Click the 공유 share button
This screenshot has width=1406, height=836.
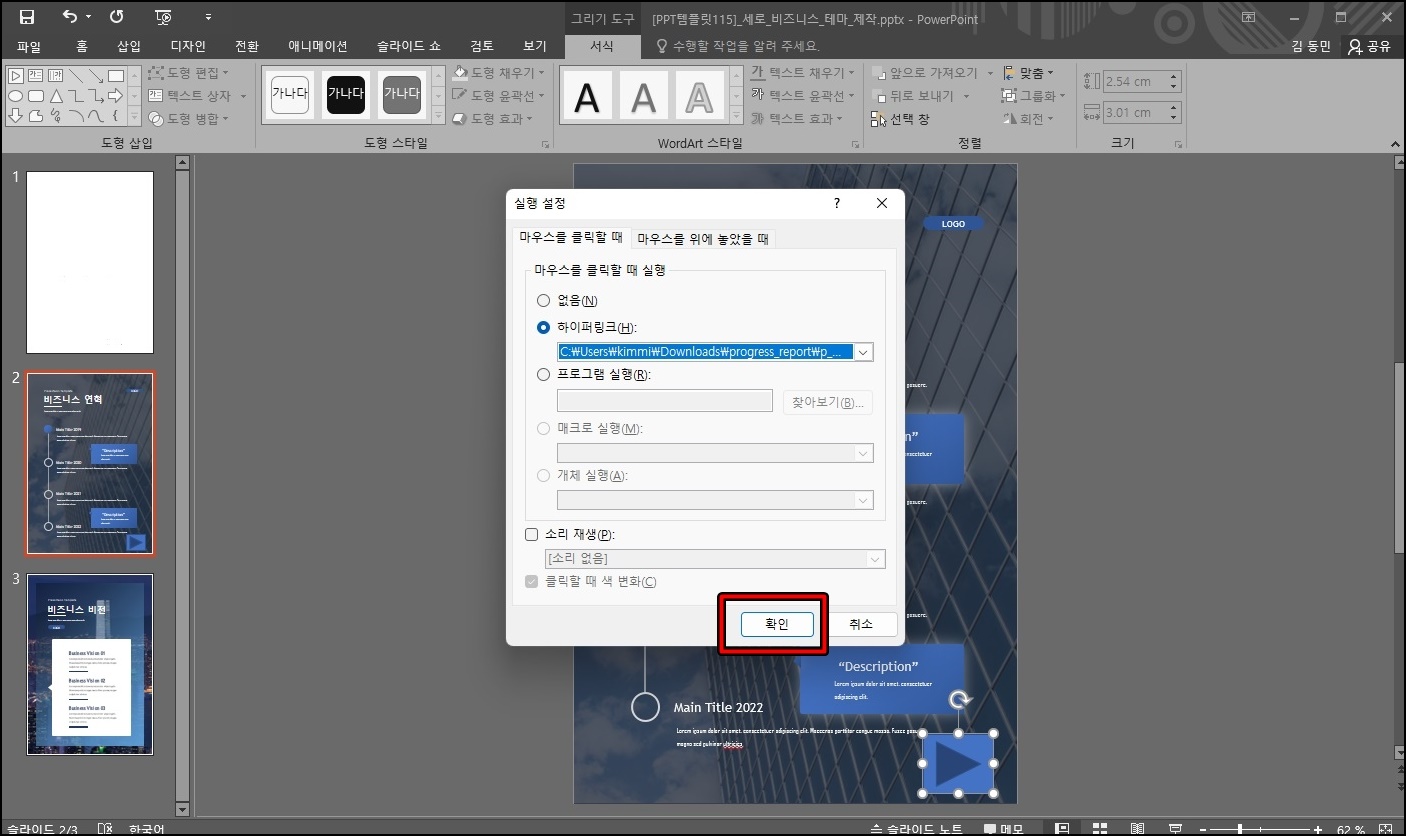click(1370, 46)
